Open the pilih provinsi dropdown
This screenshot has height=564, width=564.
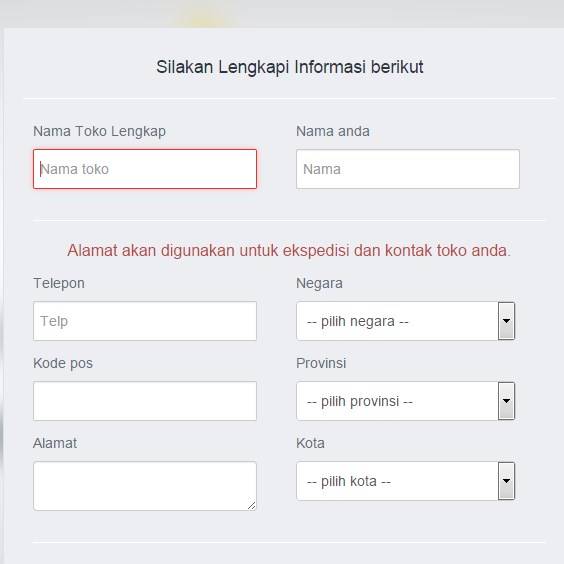[406, 401]
